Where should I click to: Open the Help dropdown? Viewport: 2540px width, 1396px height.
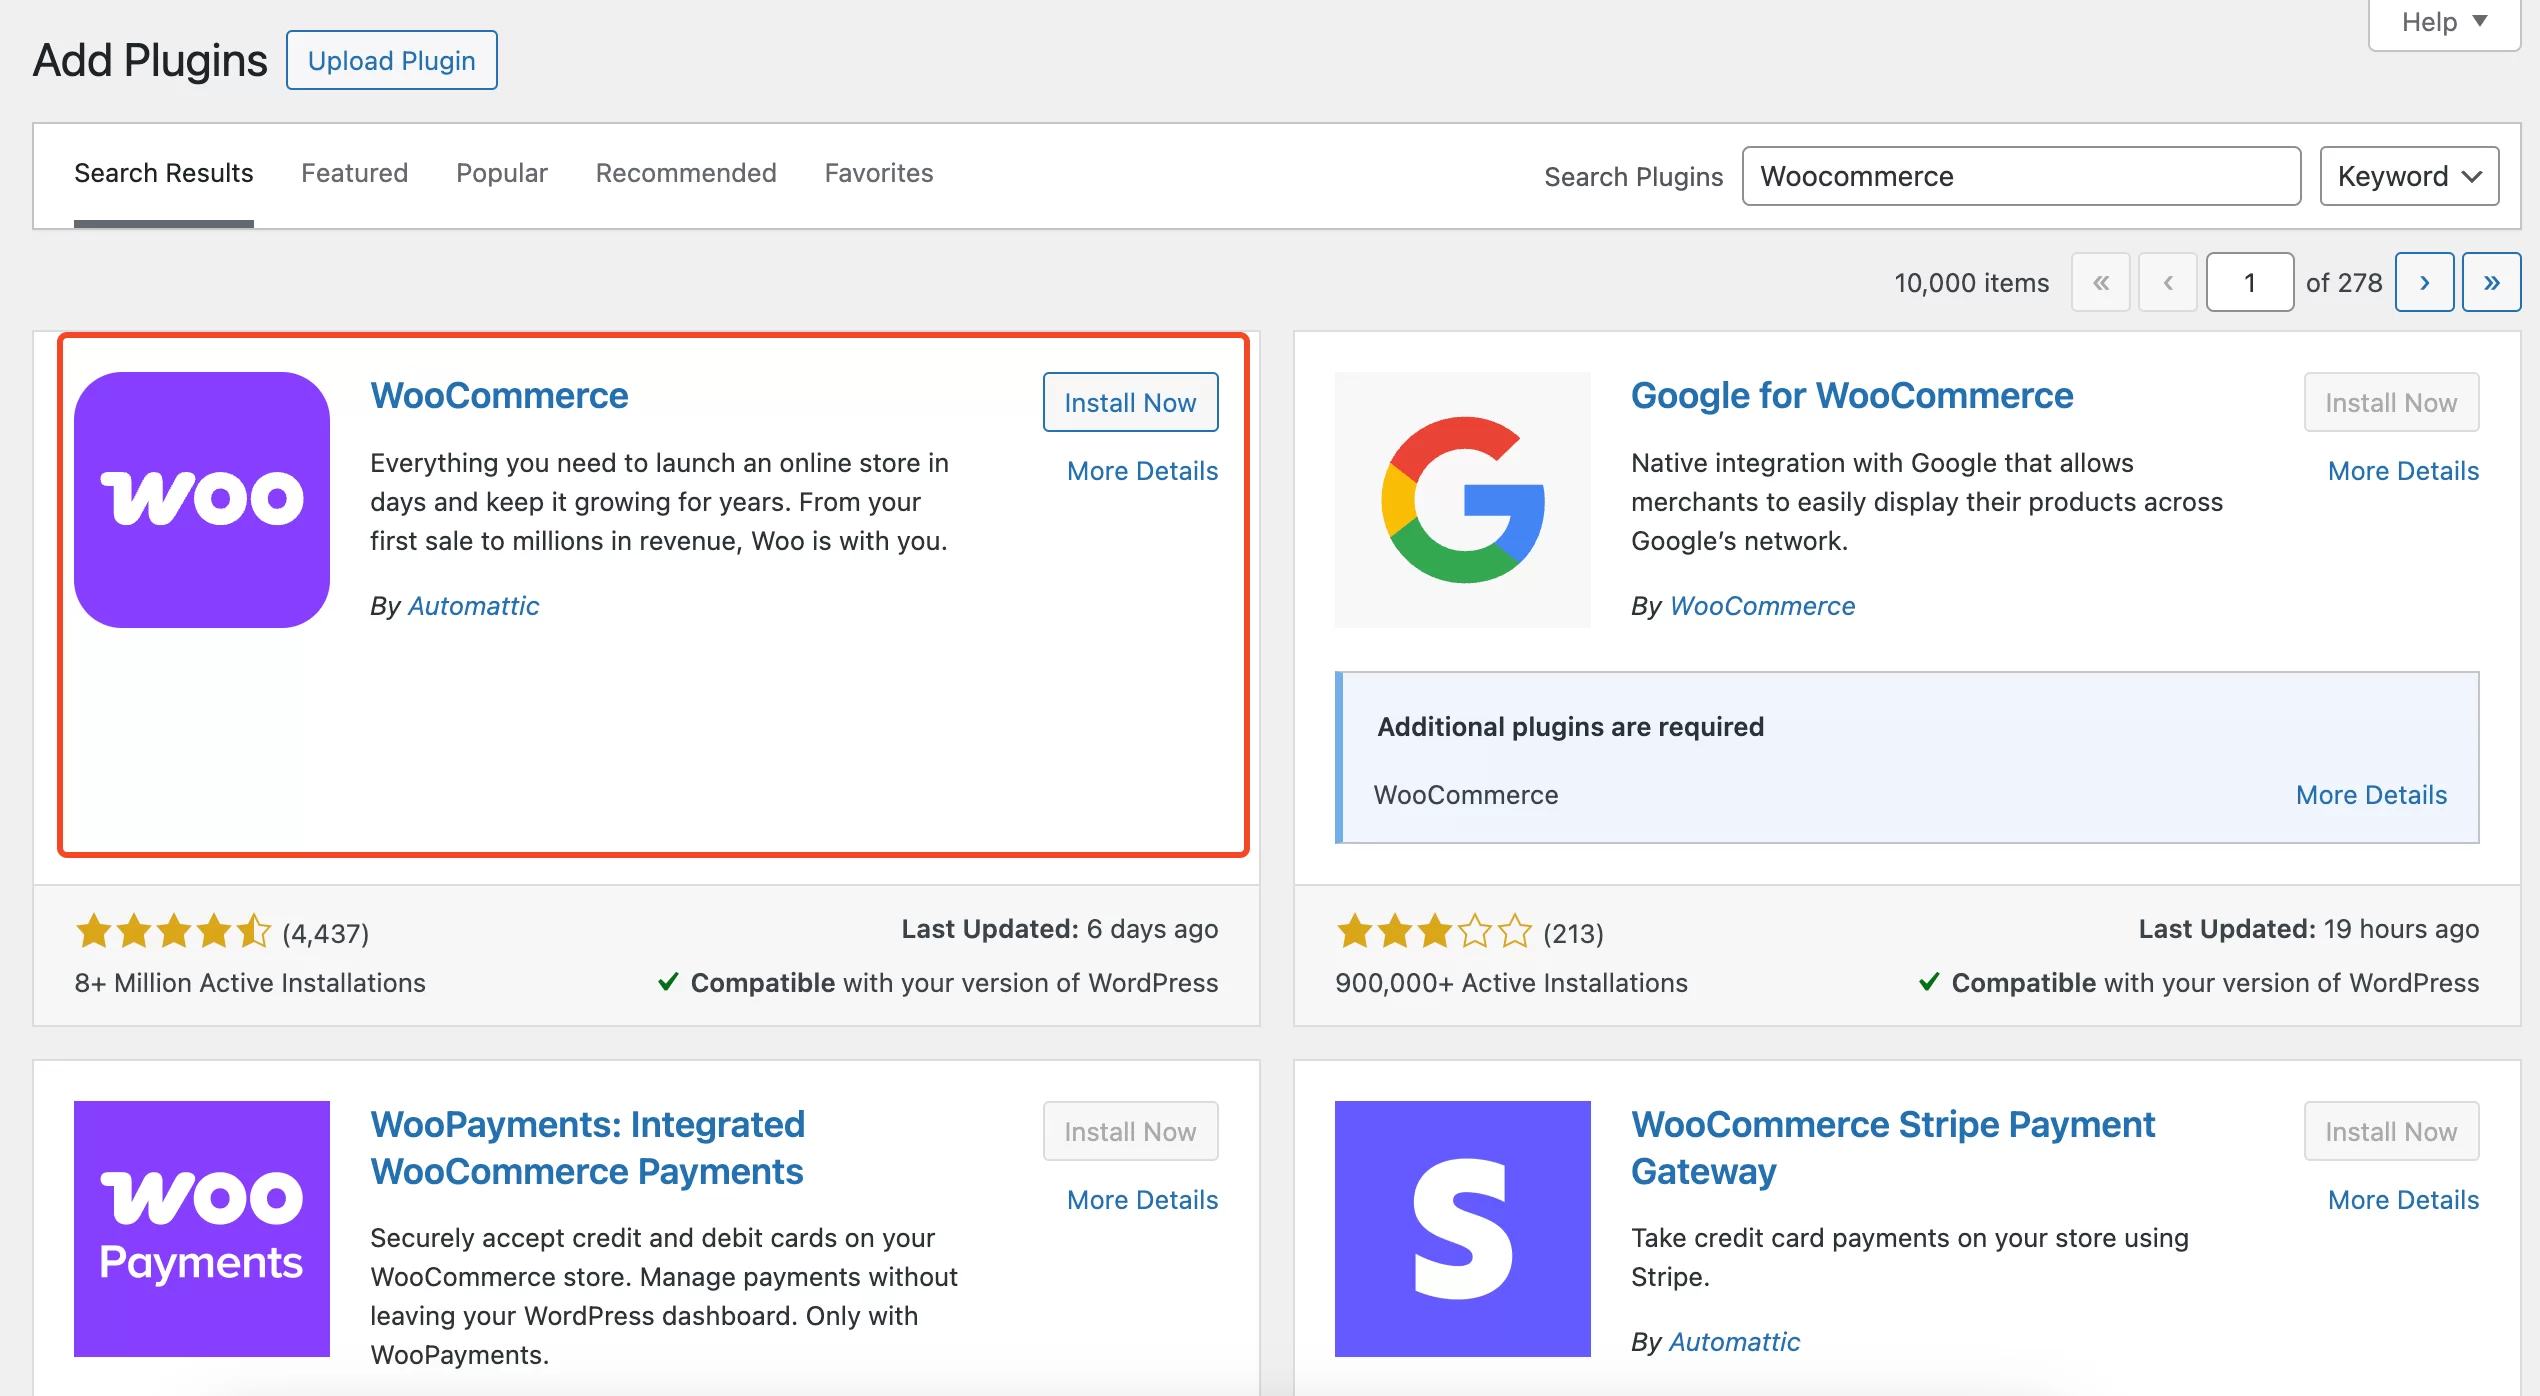2444,22
